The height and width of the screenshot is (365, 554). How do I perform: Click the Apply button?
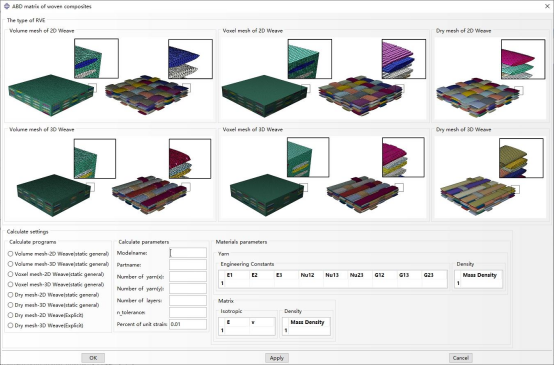(x=277, y=358)
